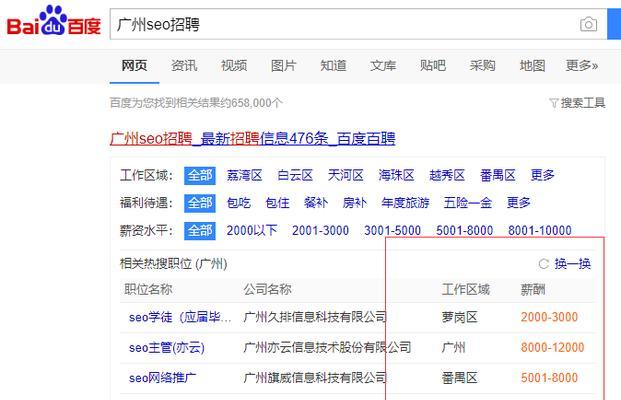Select 全部 in 福利待遇 row
The width and height of the screenshot is (621, 400).
(200, 203)
